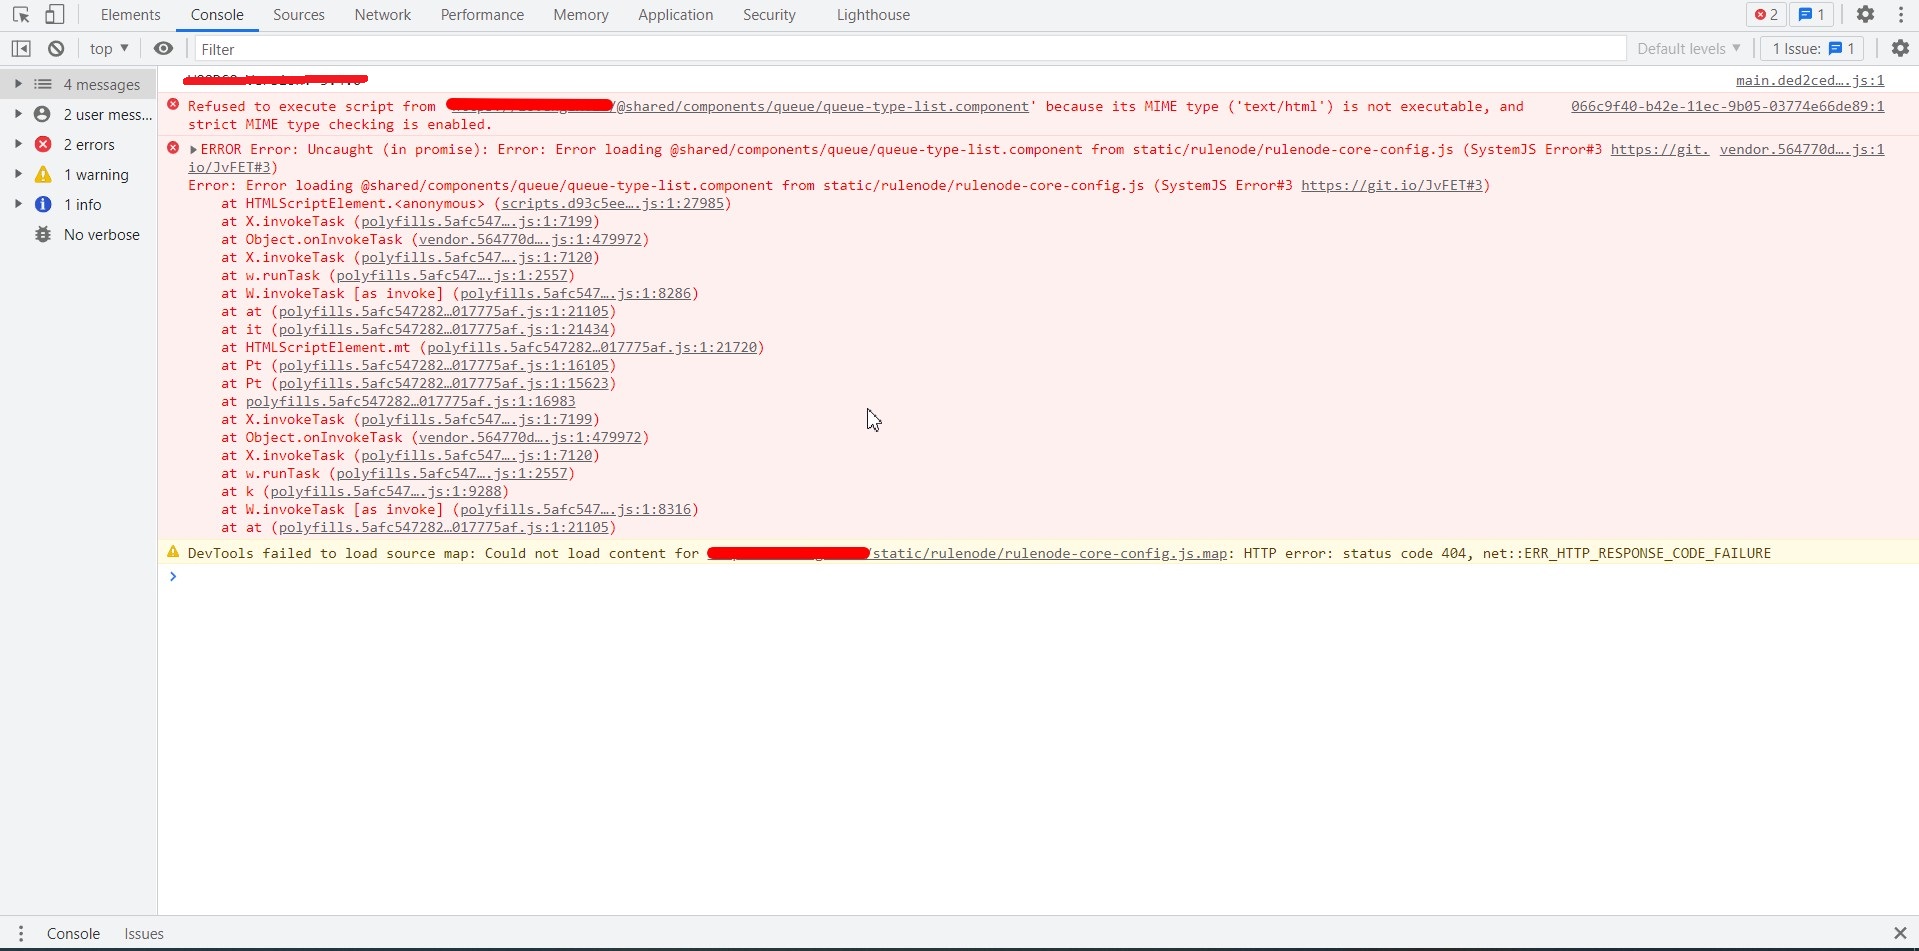Open the drawer's more tools menu

pos(21,933)
